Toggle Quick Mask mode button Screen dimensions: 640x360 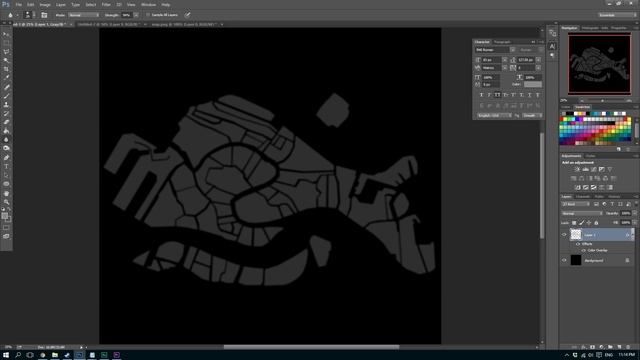coord(6,228)
